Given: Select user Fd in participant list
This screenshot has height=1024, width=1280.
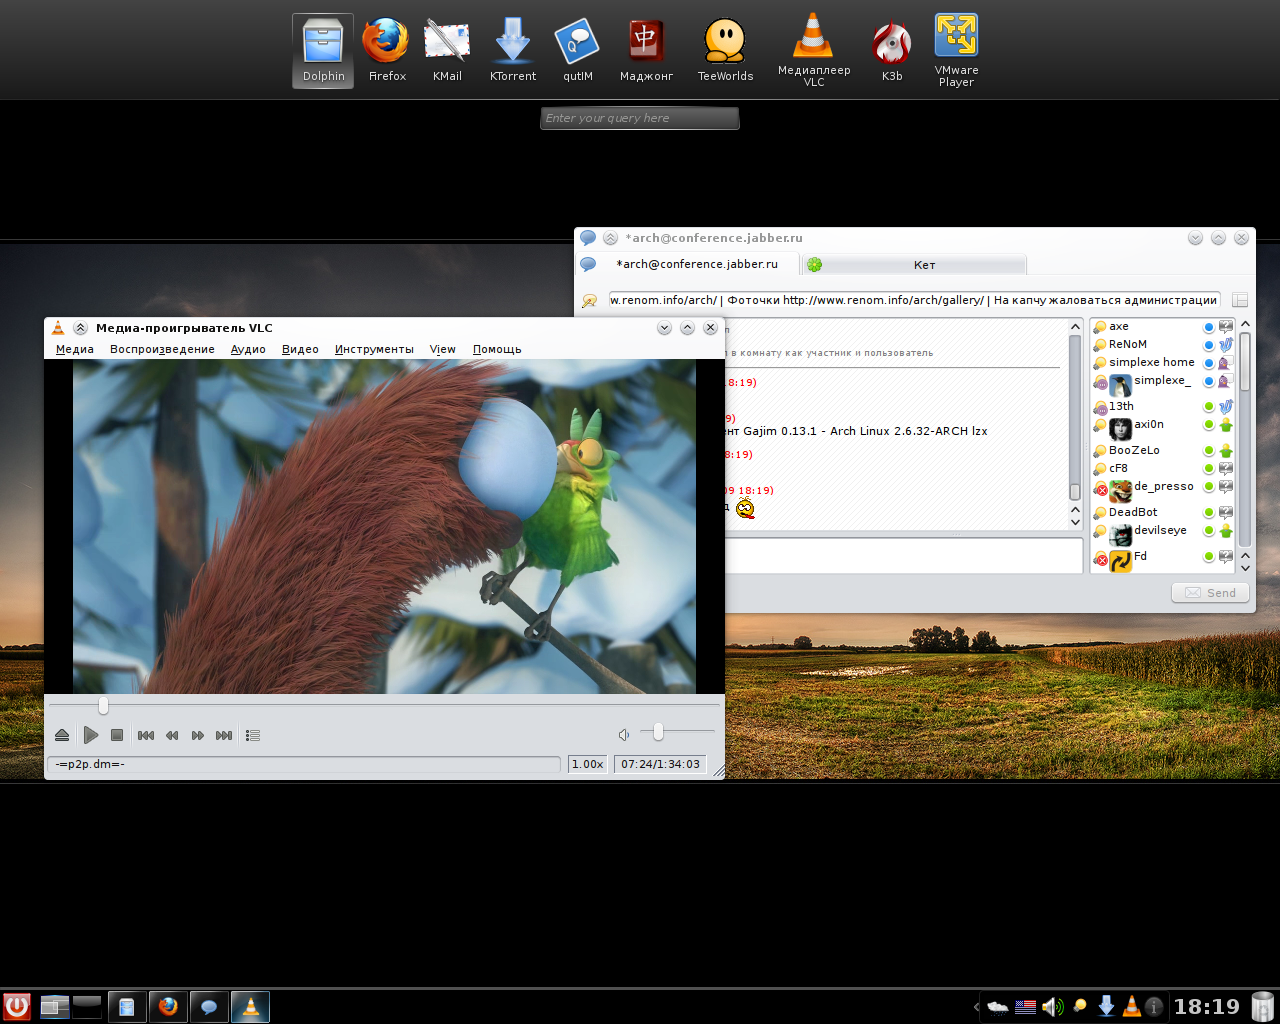Looking at the screenshot, I should pyautogui.click(x=1163, y=560).
